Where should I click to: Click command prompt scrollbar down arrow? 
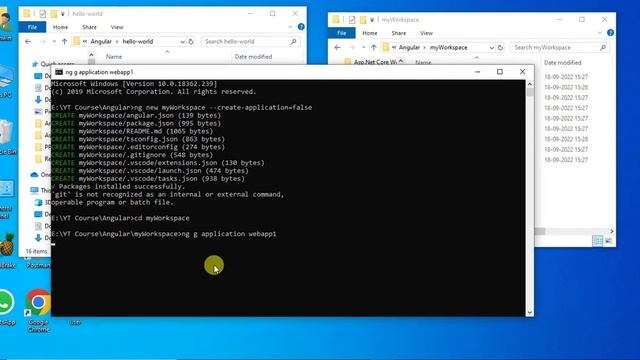(x=529, y=313)
